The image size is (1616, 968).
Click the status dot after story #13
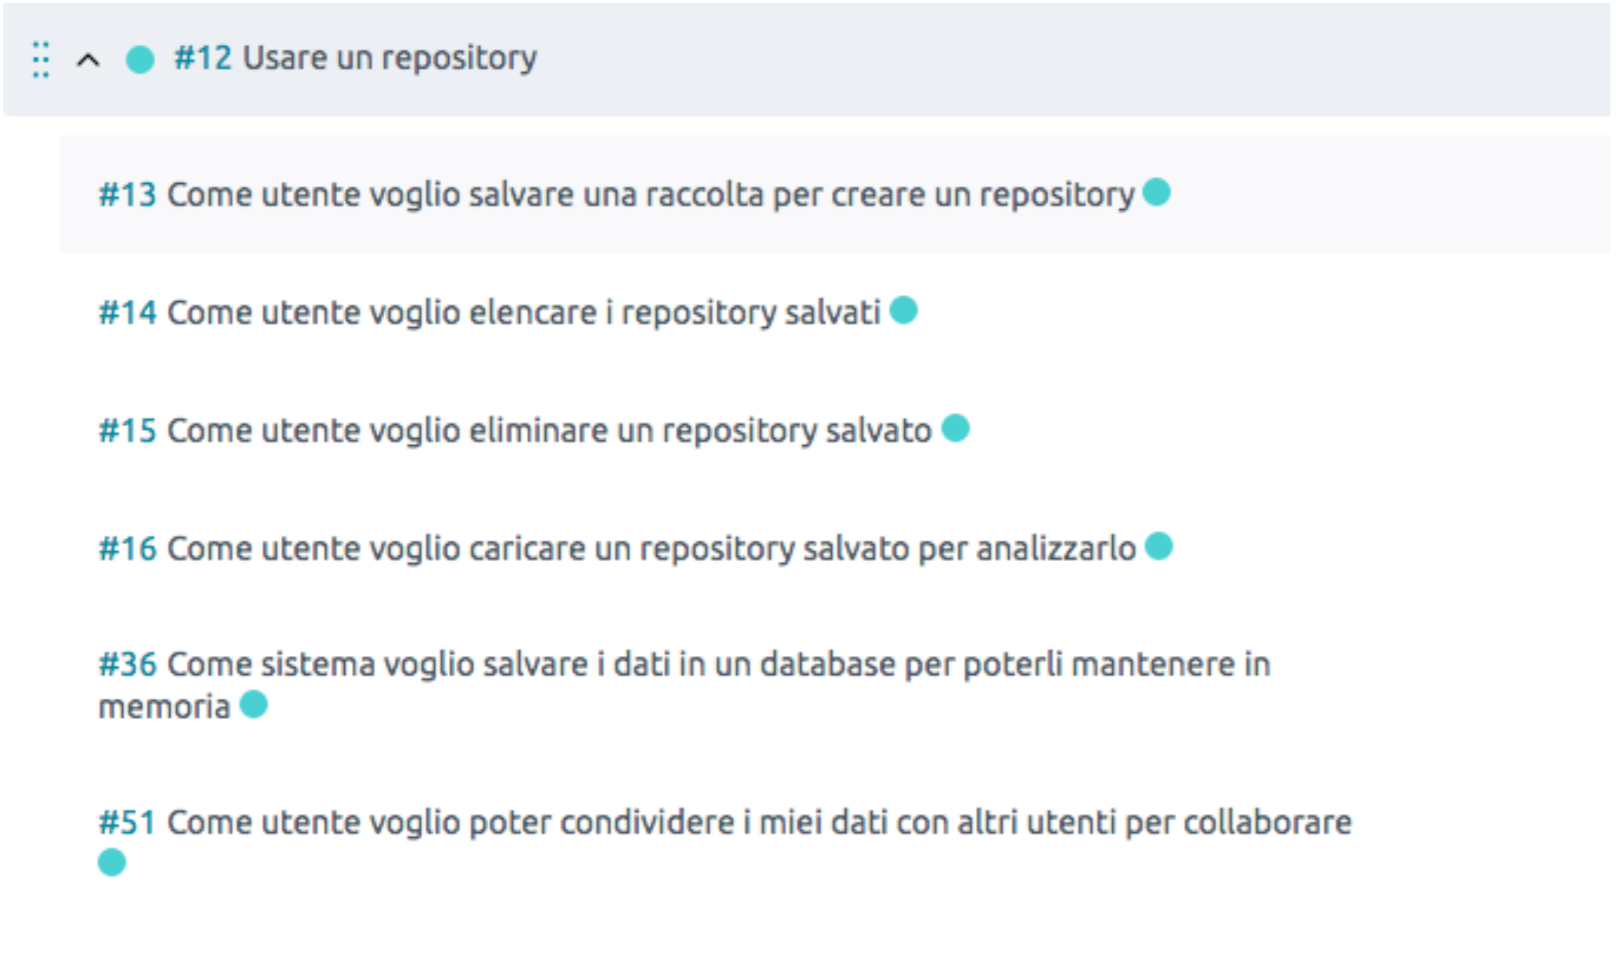pyautogui.click(x=1157, y=192)
